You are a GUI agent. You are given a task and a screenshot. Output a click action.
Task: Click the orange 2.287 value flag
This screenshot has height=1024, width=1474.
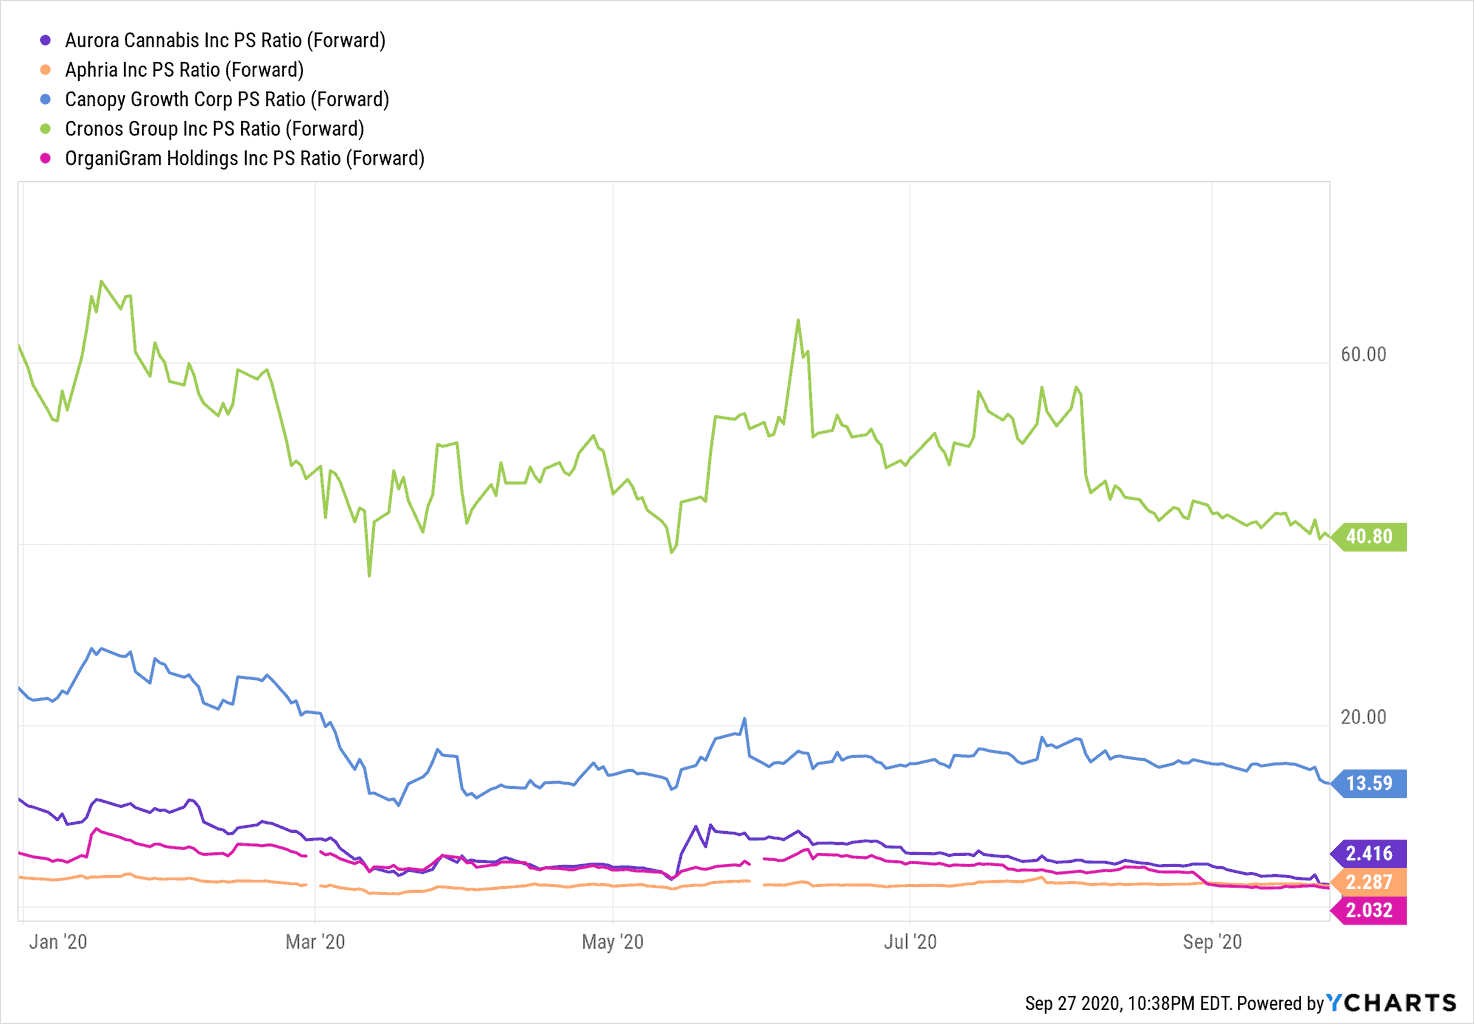tap(1369, 882)
